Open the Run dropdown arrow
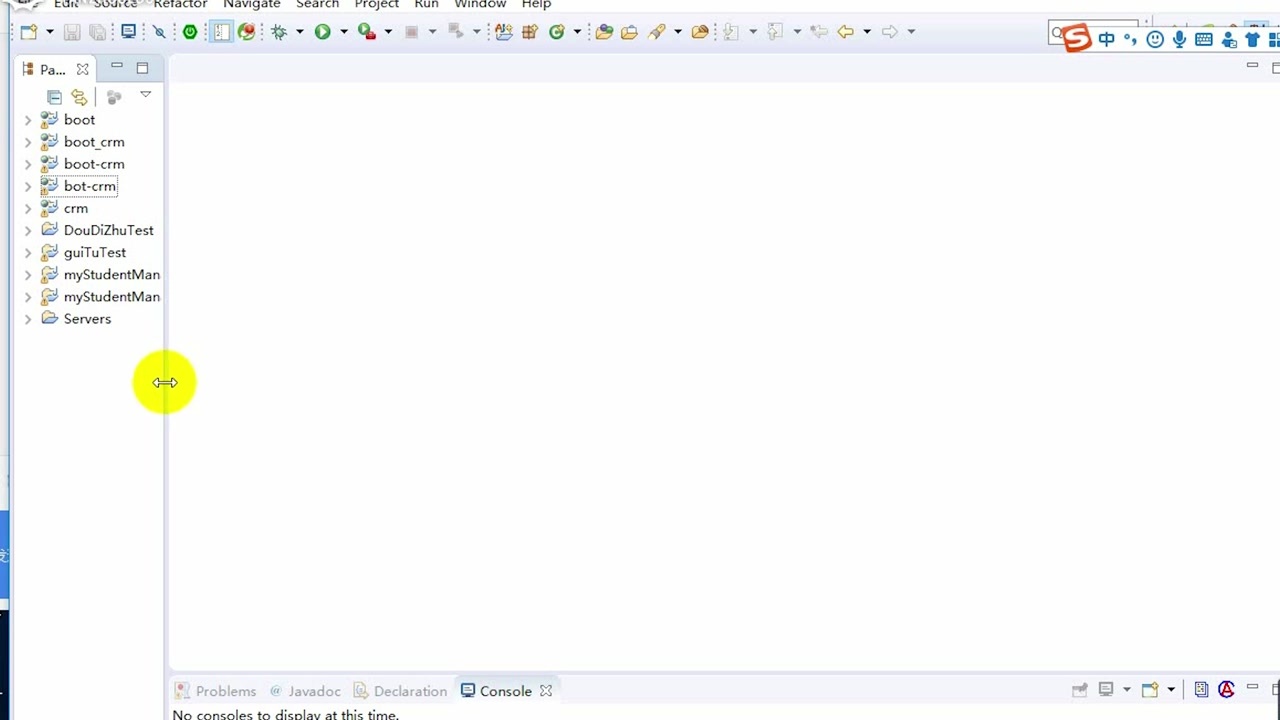 [x=343, y=32]
